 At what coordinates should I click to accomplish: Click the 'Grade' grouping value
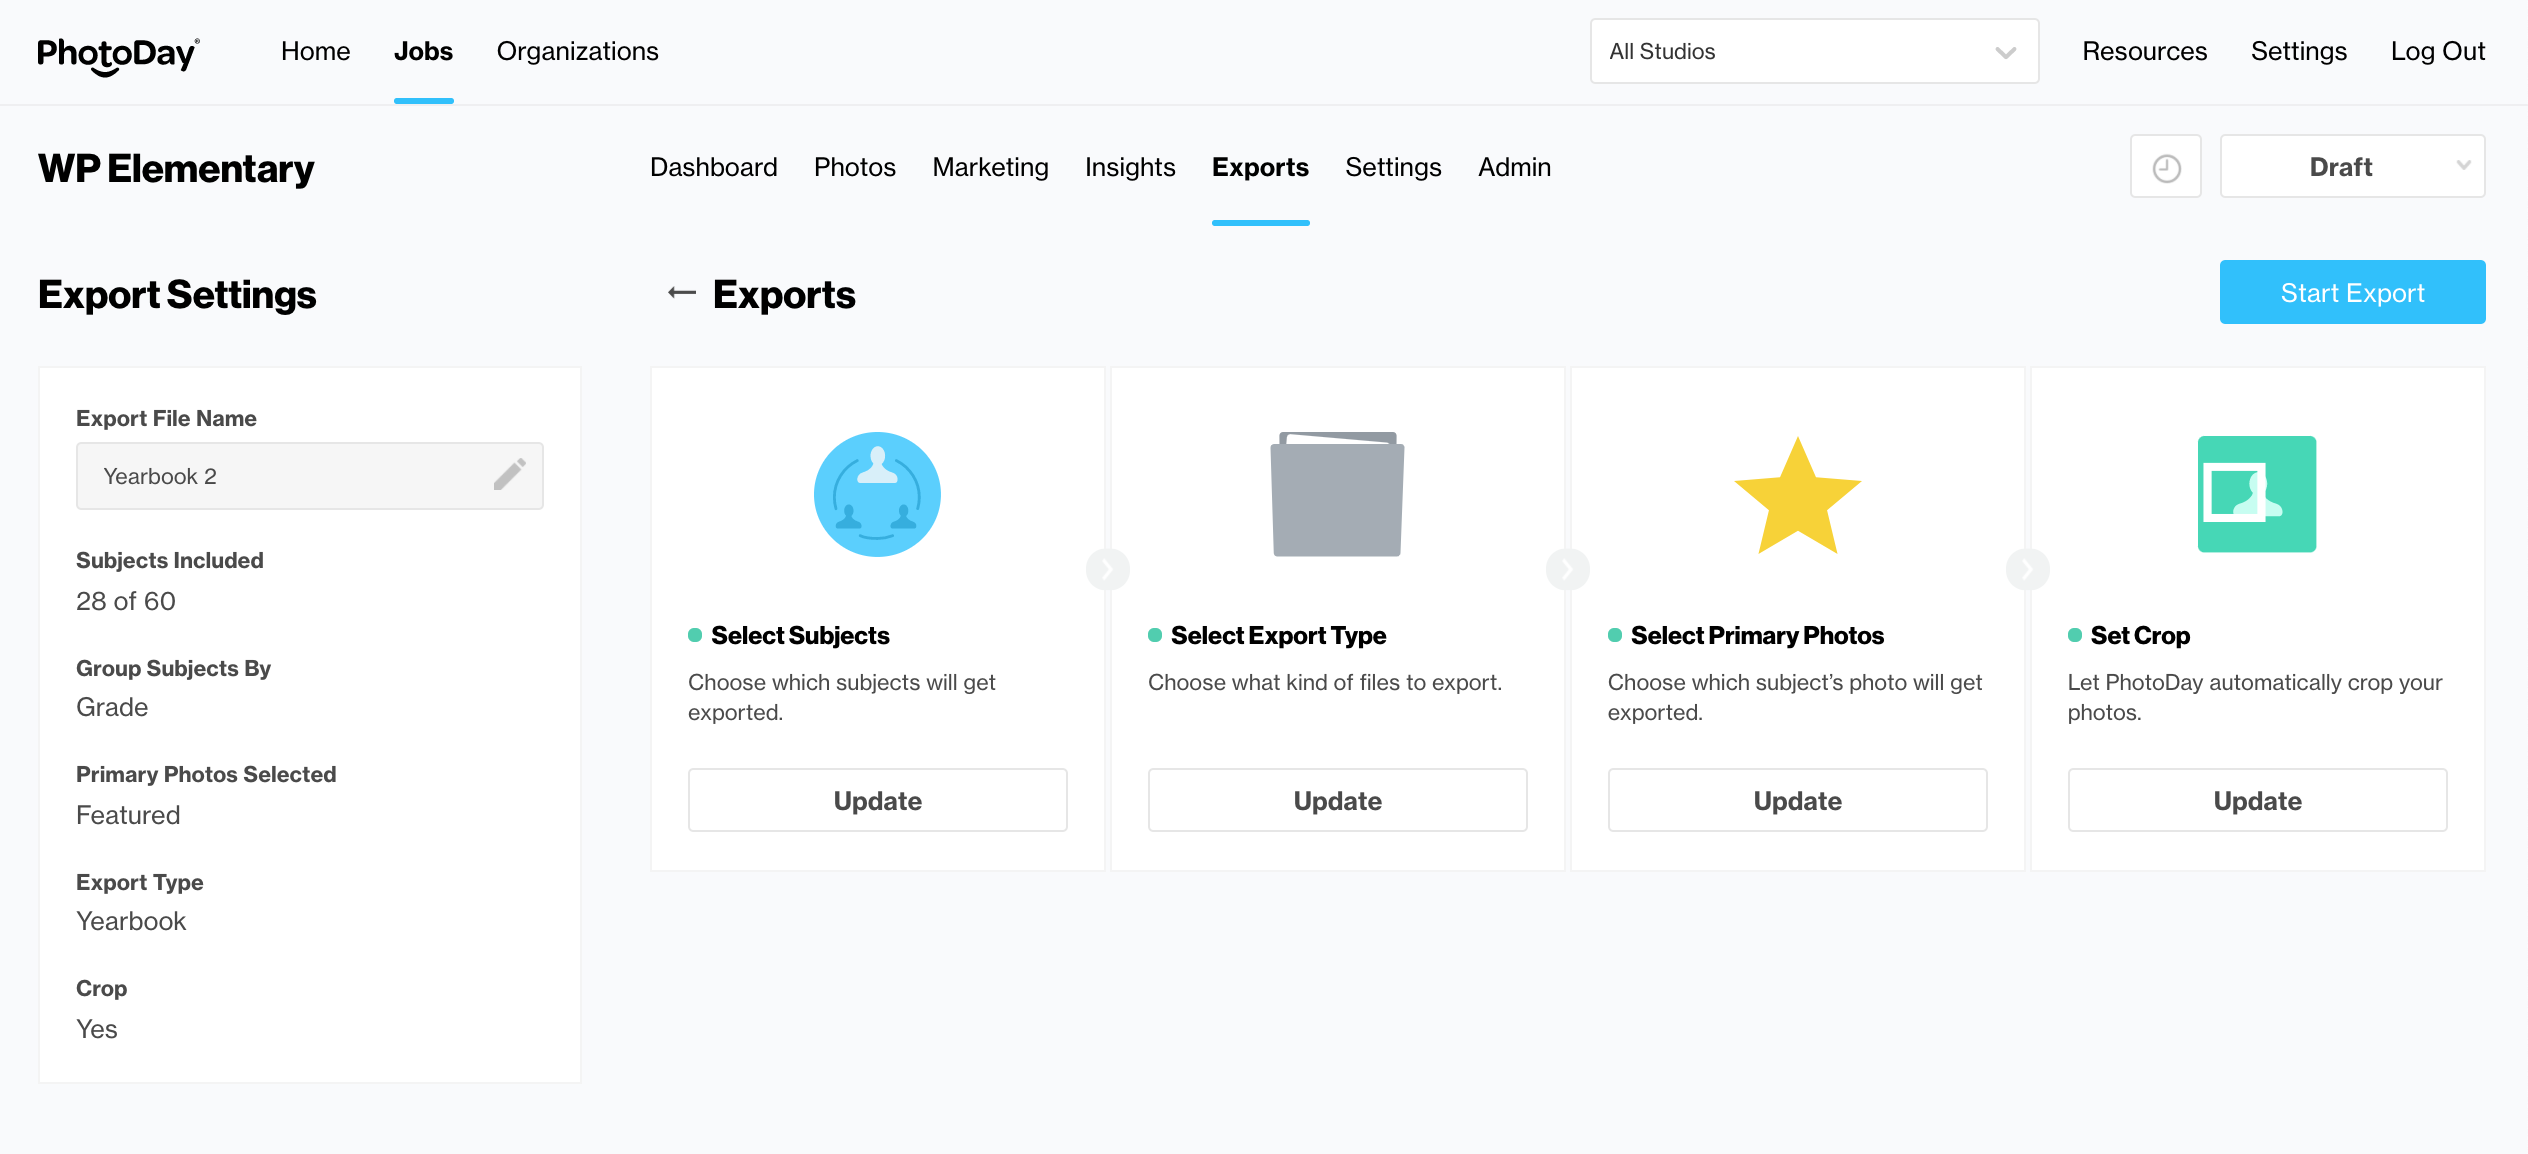tap(112, 707)
